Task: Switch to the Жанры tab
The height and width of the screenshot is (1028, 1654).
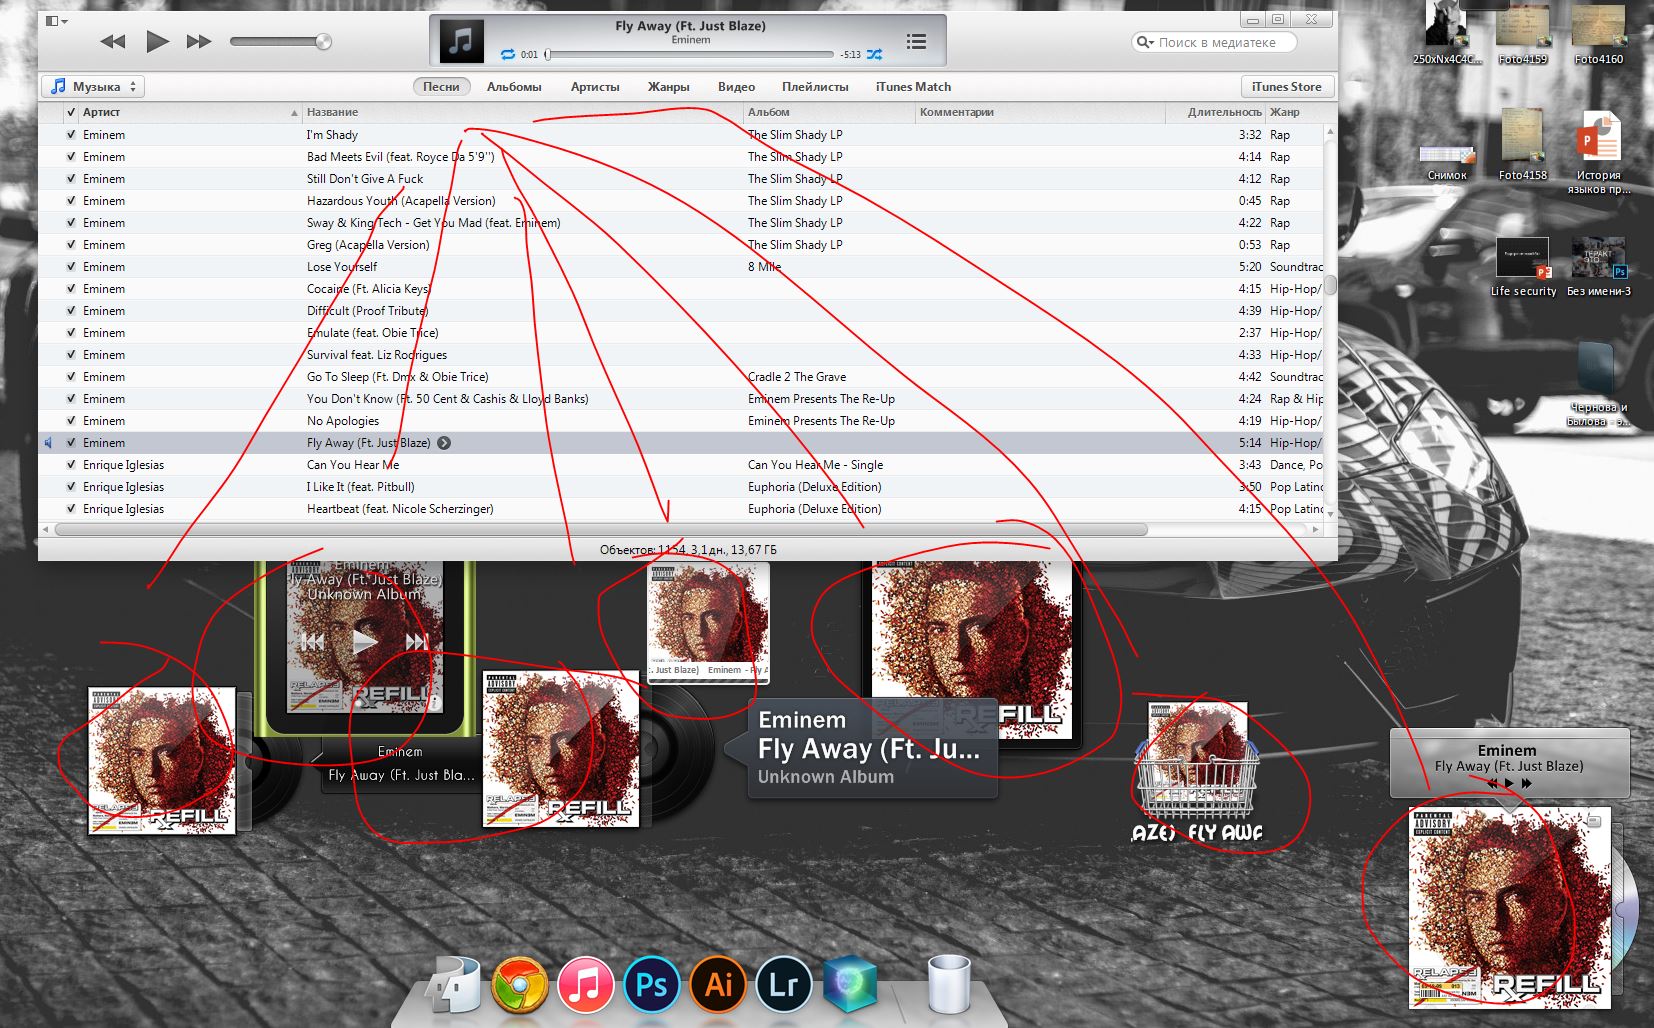Action: click(668, 87)
